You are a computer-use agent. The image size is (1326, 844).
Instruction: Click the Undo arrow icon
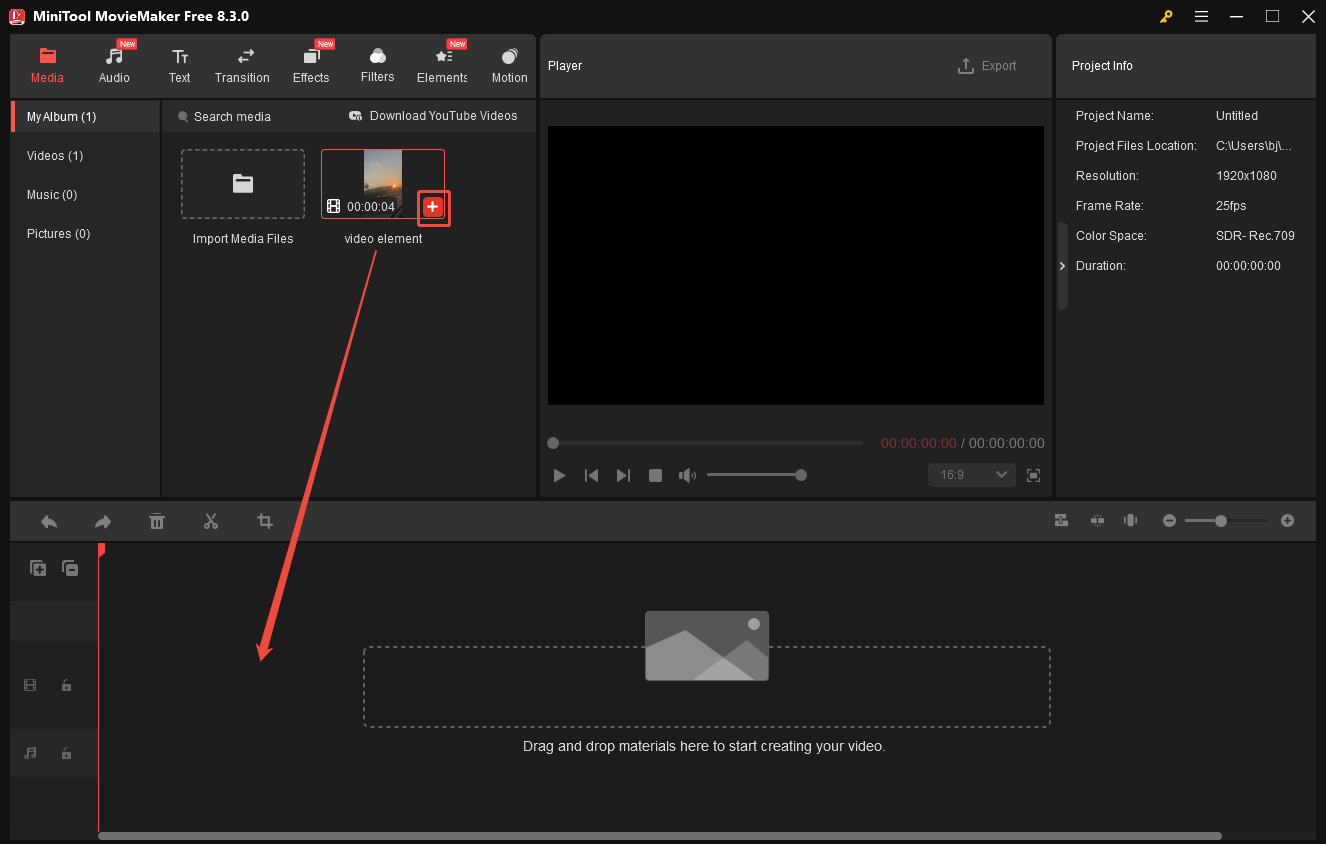(49, 521)
